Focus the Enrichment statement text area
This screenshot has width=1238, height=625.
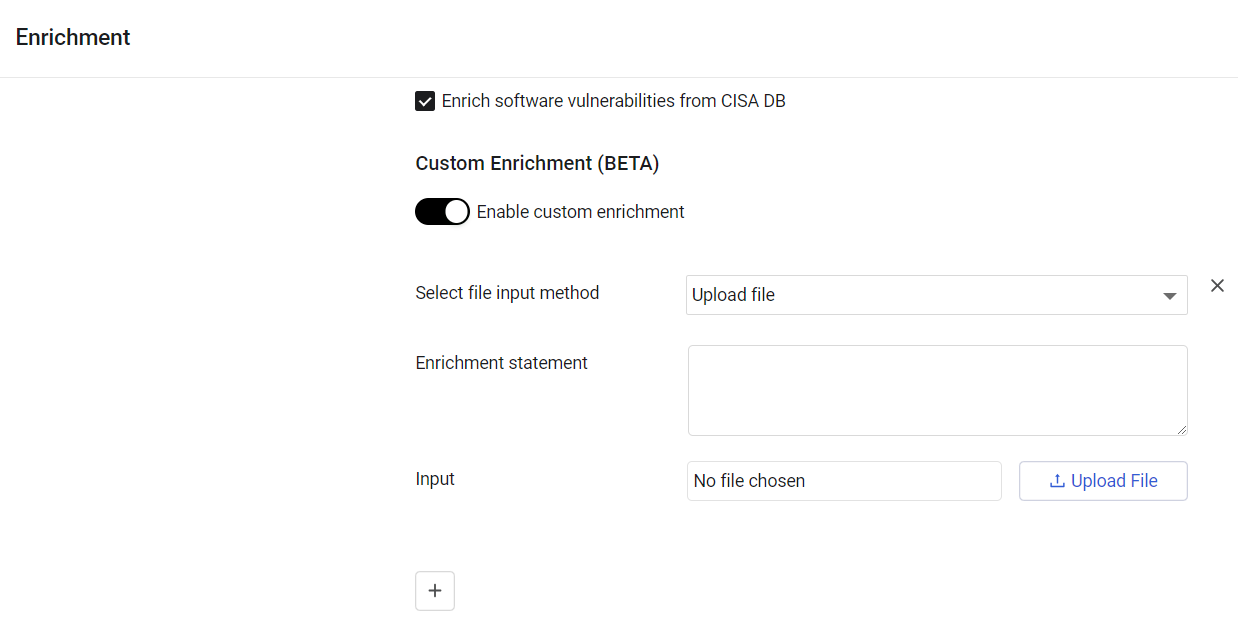(937, 390)
